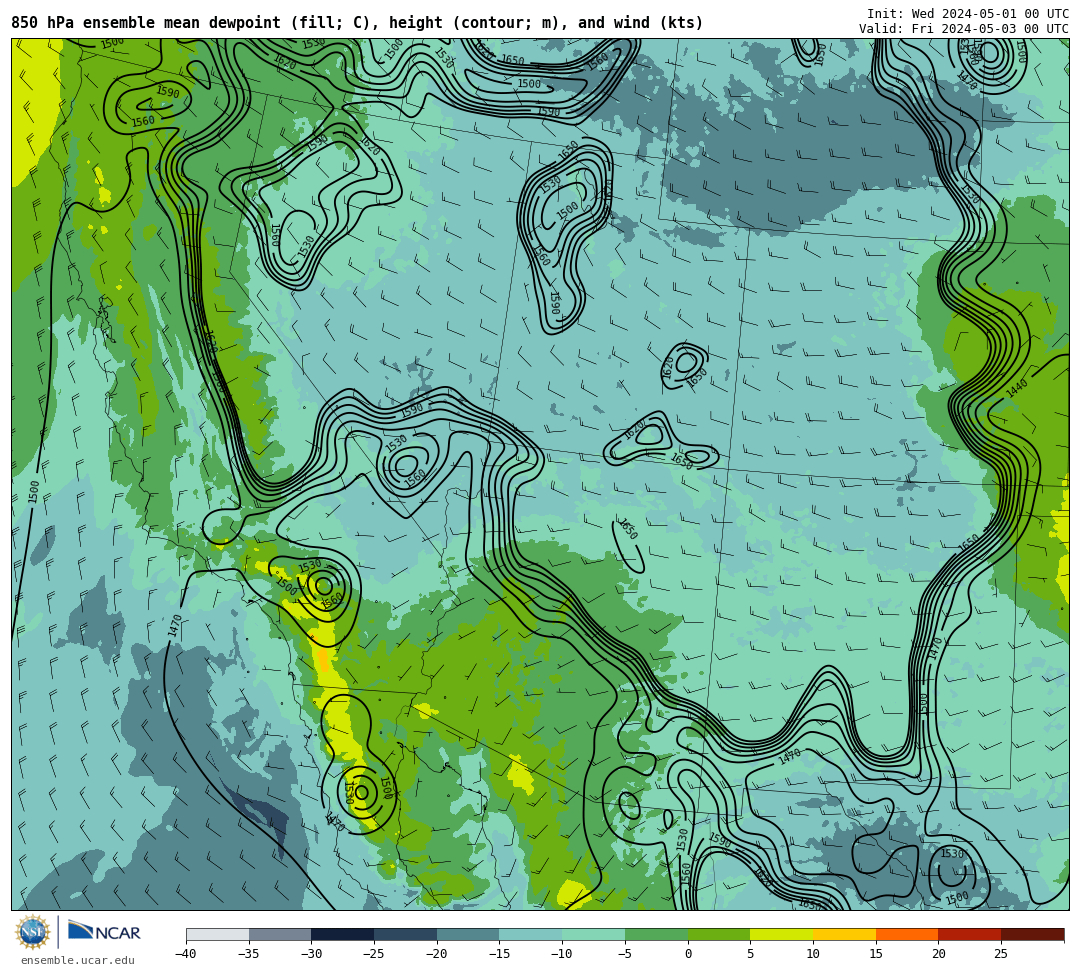Image resolution: width=1080 pixels, height=973 pixels.
Task: Click the ensemble.ucar.edu text
Action: coord(78,960)
